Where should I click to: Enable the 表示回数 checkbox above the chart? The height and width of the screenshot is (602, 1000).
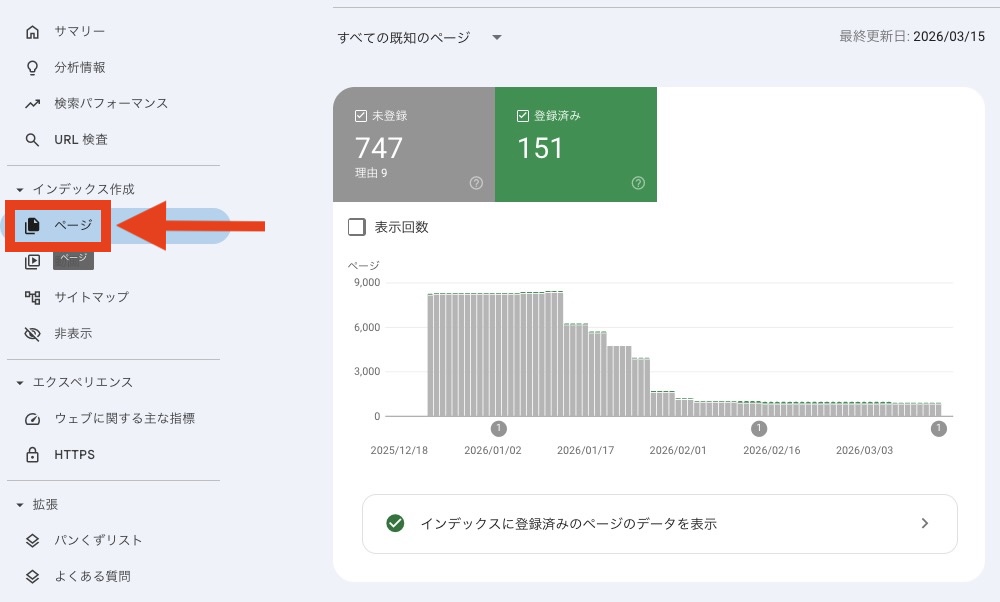point(356,227)
